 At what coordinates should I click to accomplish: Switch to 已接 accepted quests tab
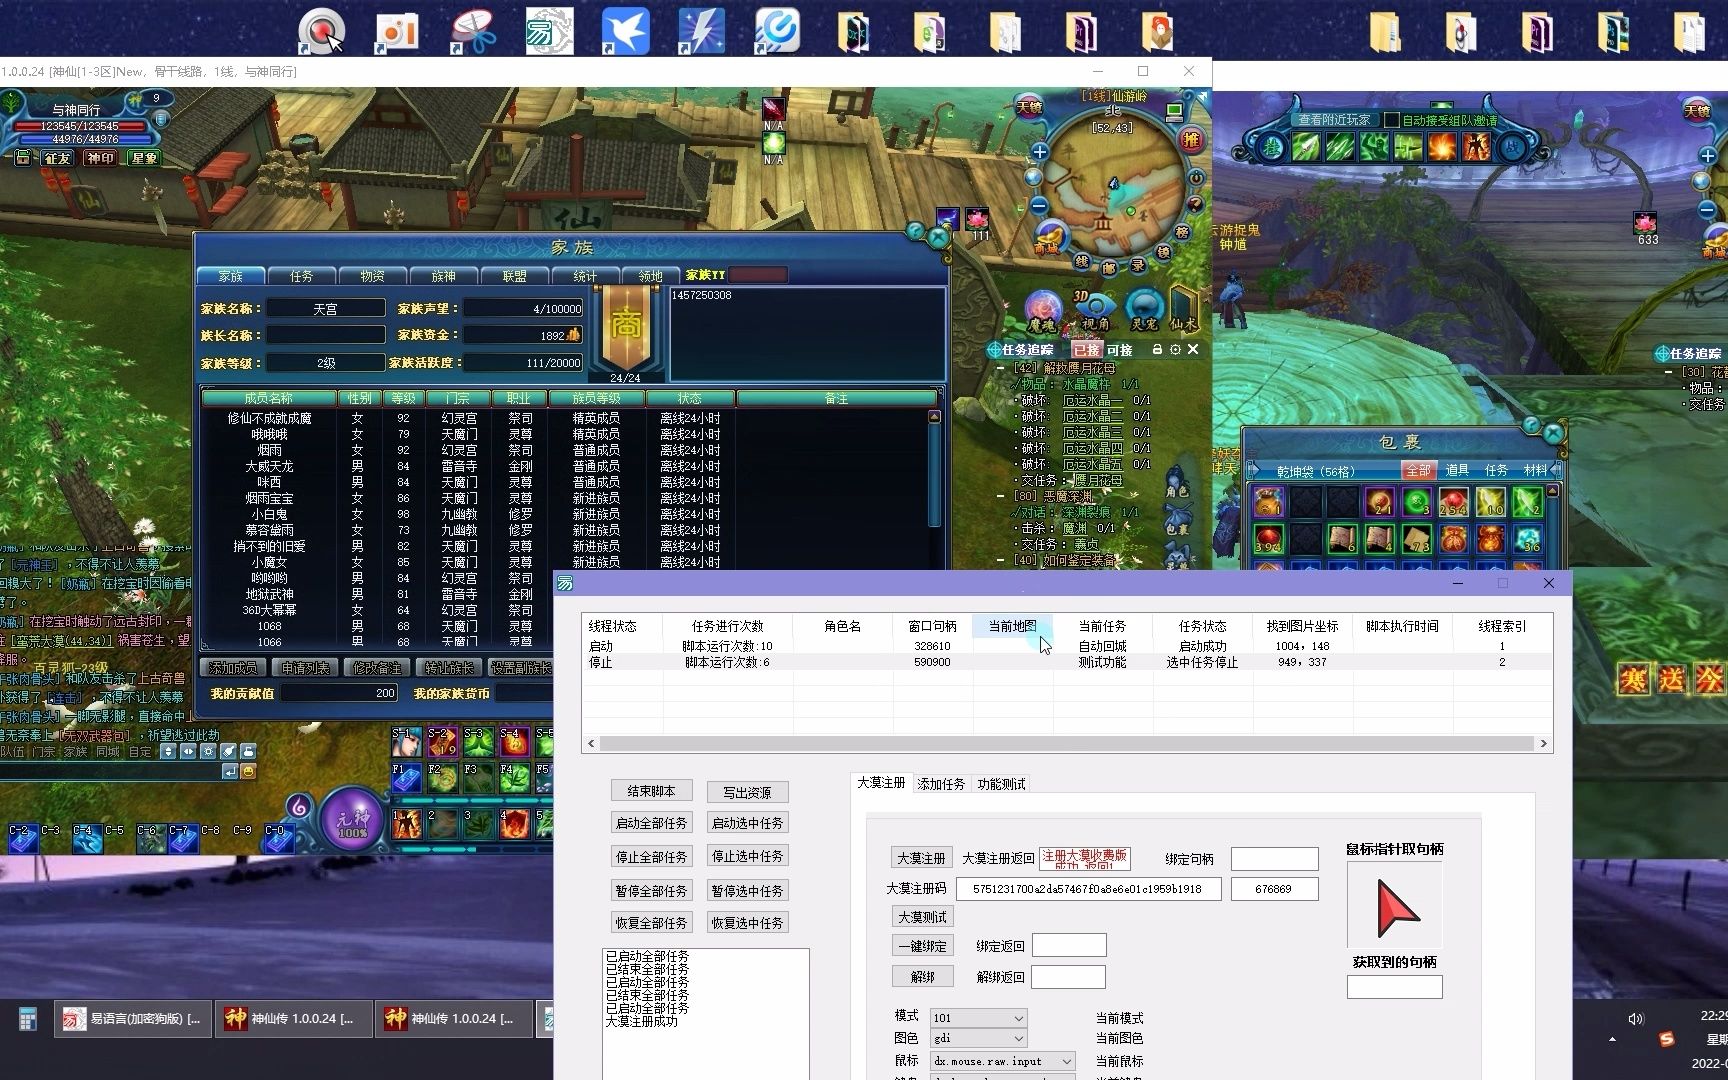(x=1086, y=350)
